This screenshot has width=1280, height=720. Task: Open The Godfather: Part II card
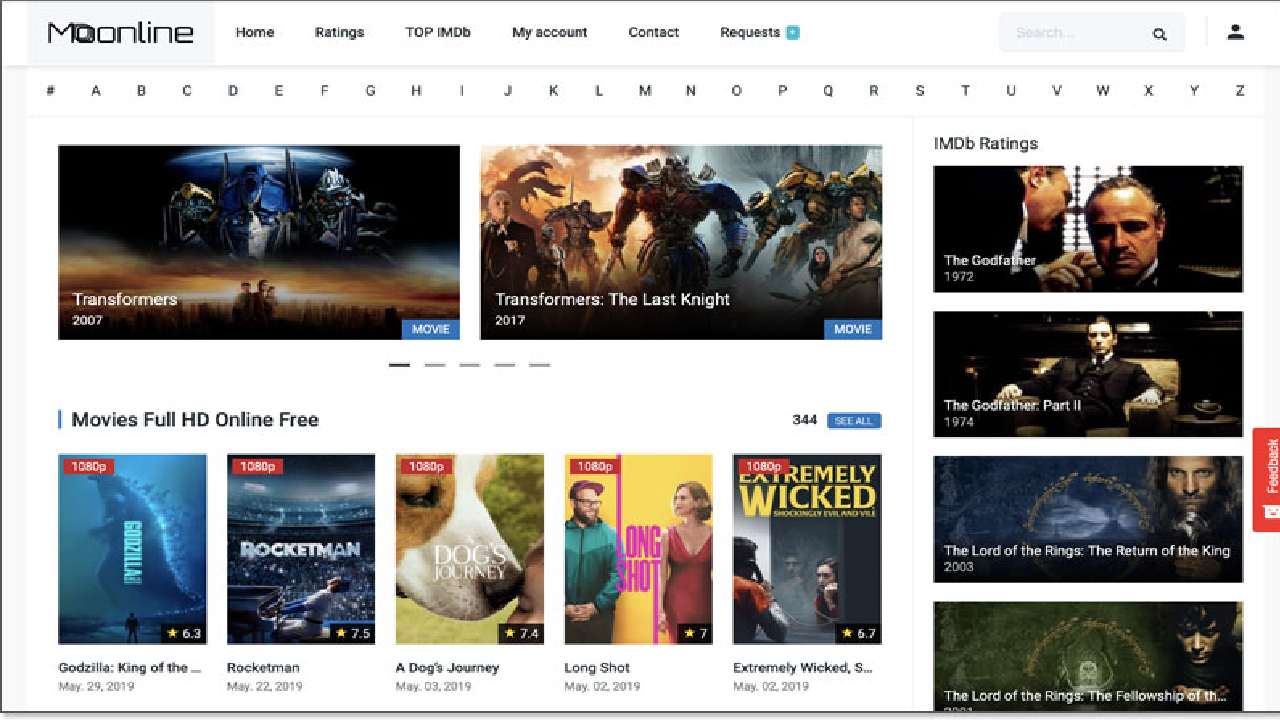tap(1088, 374)
